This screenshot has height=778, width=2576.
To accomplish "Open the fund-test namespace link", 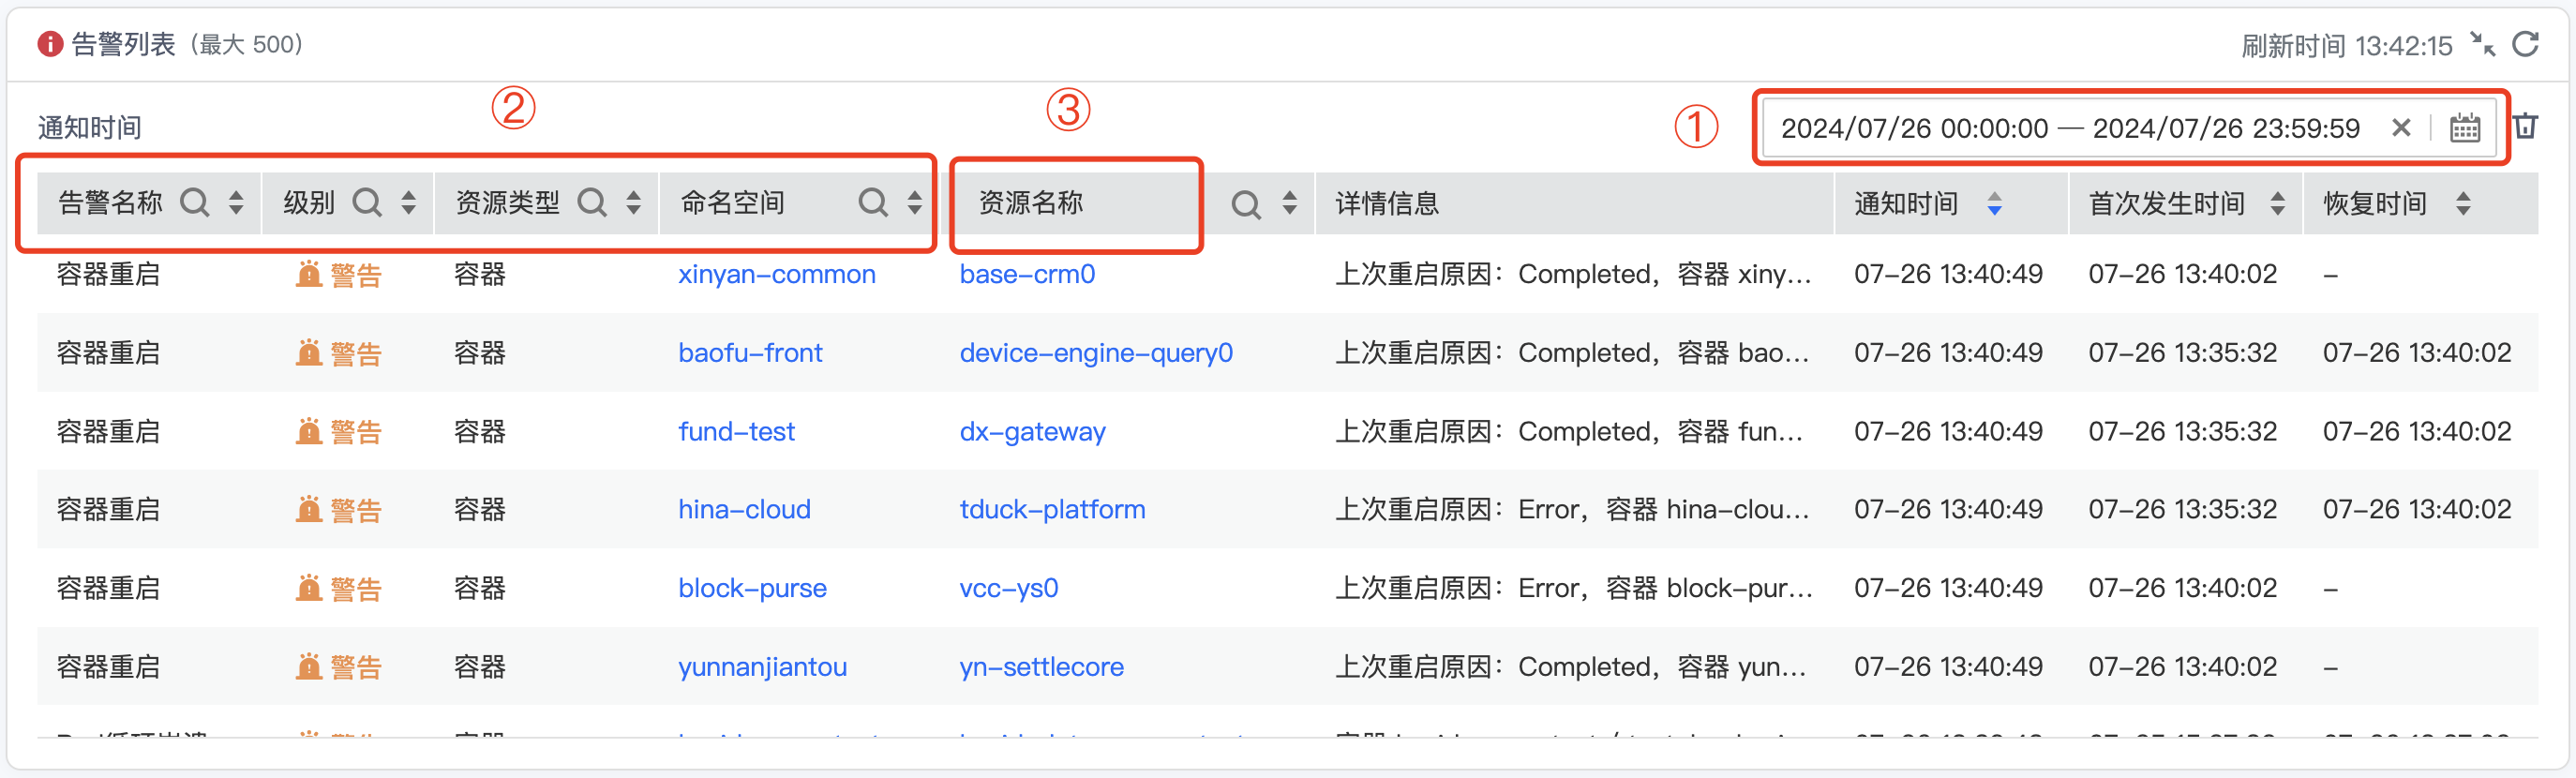I will pyautogui.click(x=736, y=432).
